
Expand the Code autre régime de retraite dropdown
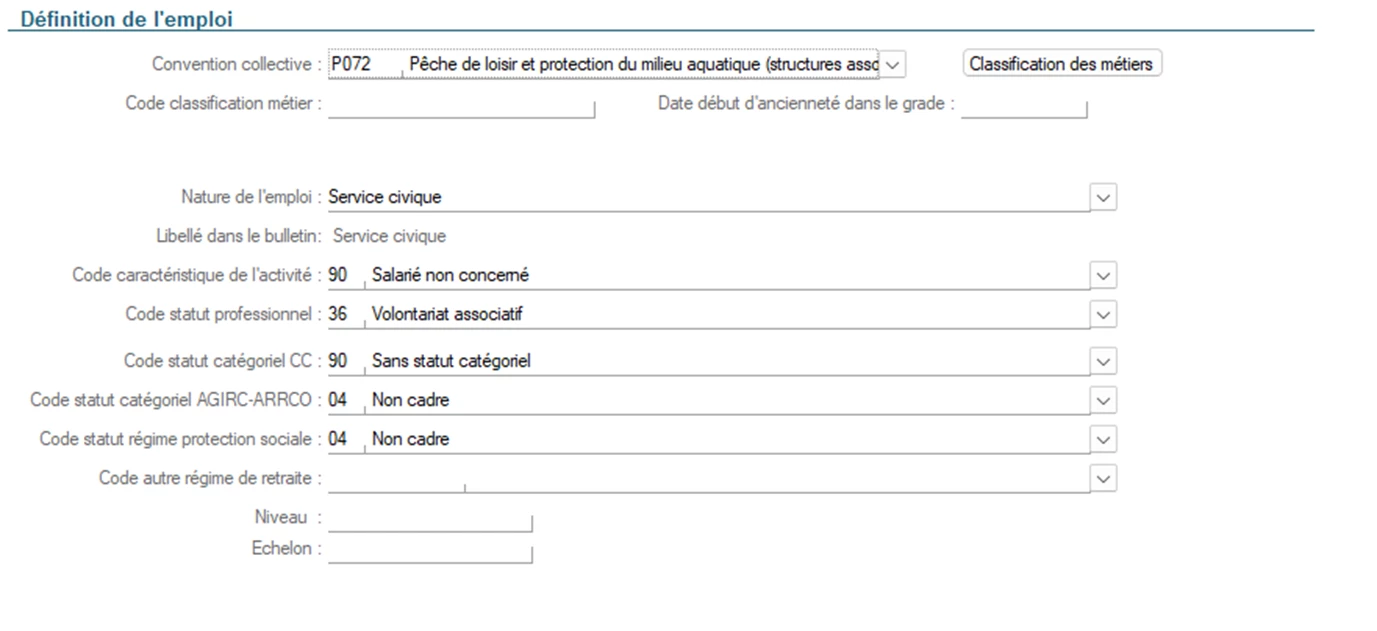(x=1103, y=479)
